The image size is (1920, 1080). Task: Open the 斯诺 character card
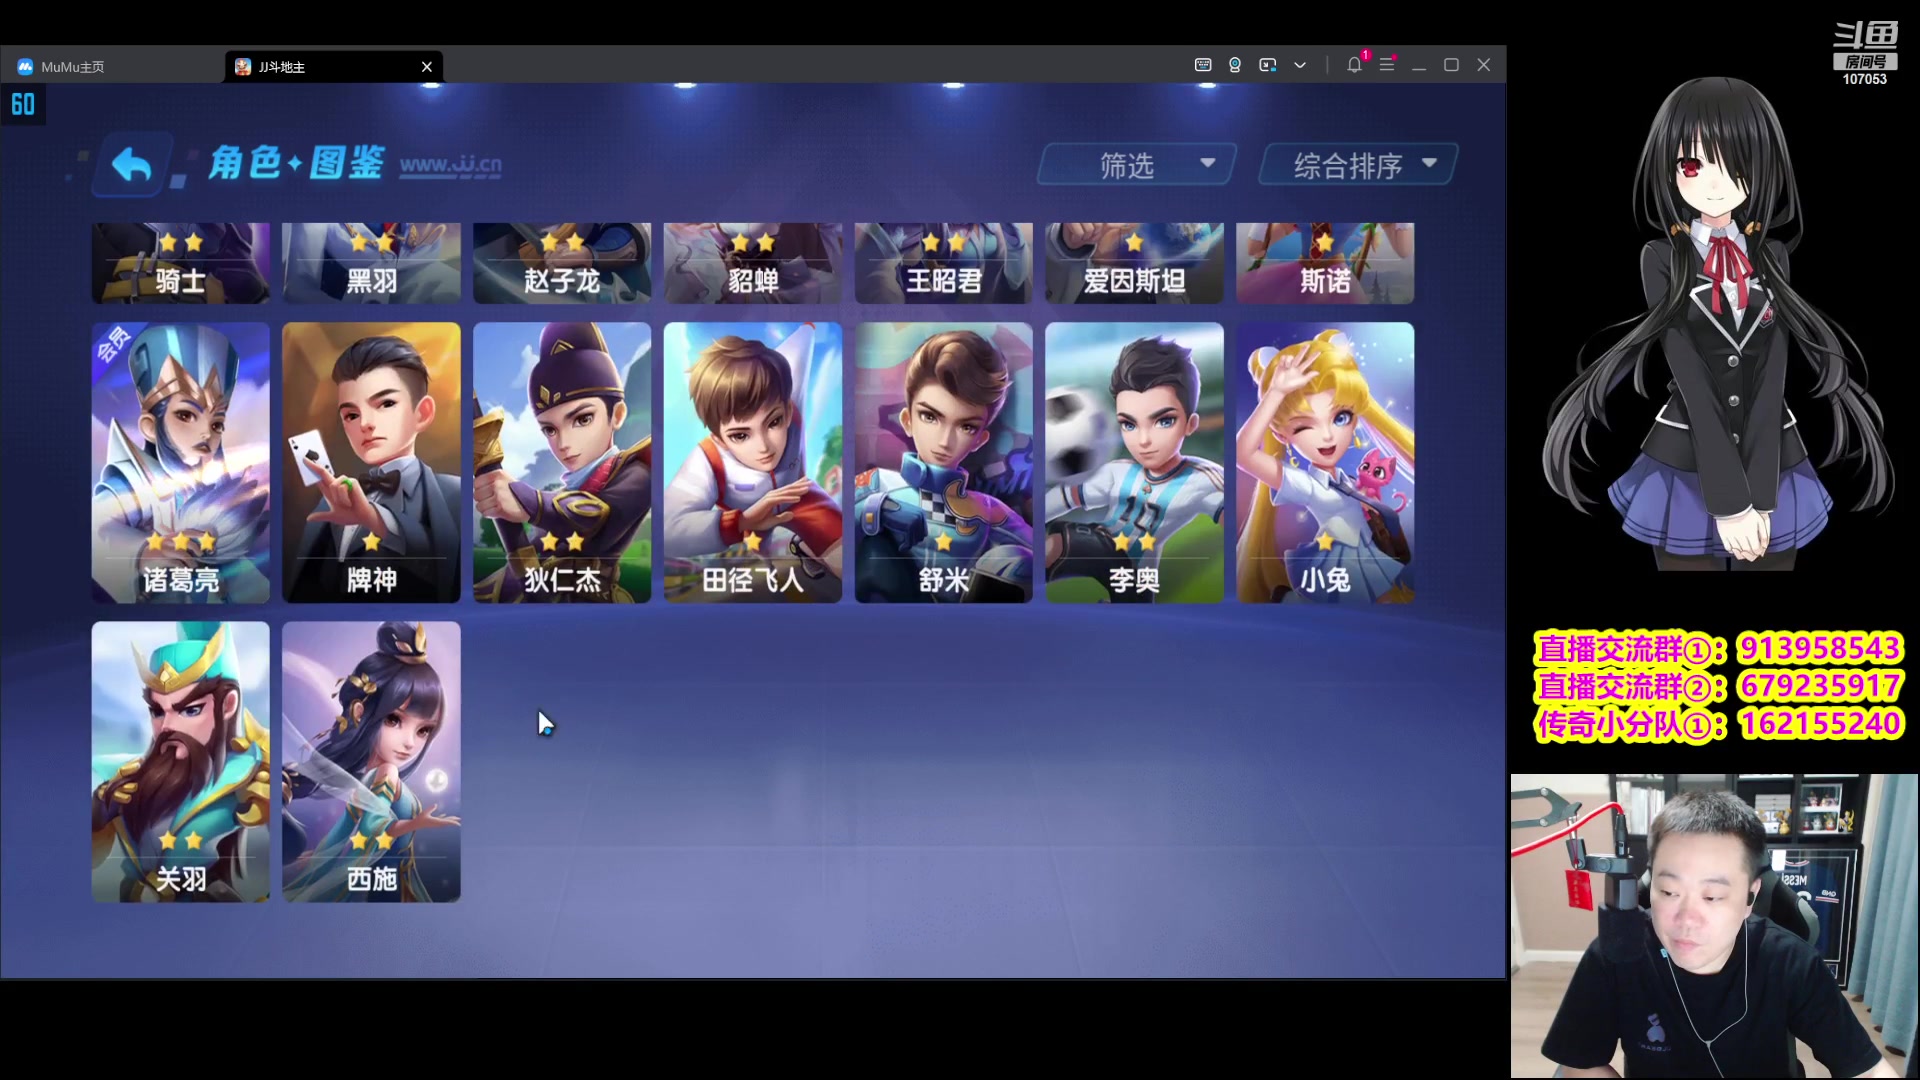click(x=1325, y=263)
